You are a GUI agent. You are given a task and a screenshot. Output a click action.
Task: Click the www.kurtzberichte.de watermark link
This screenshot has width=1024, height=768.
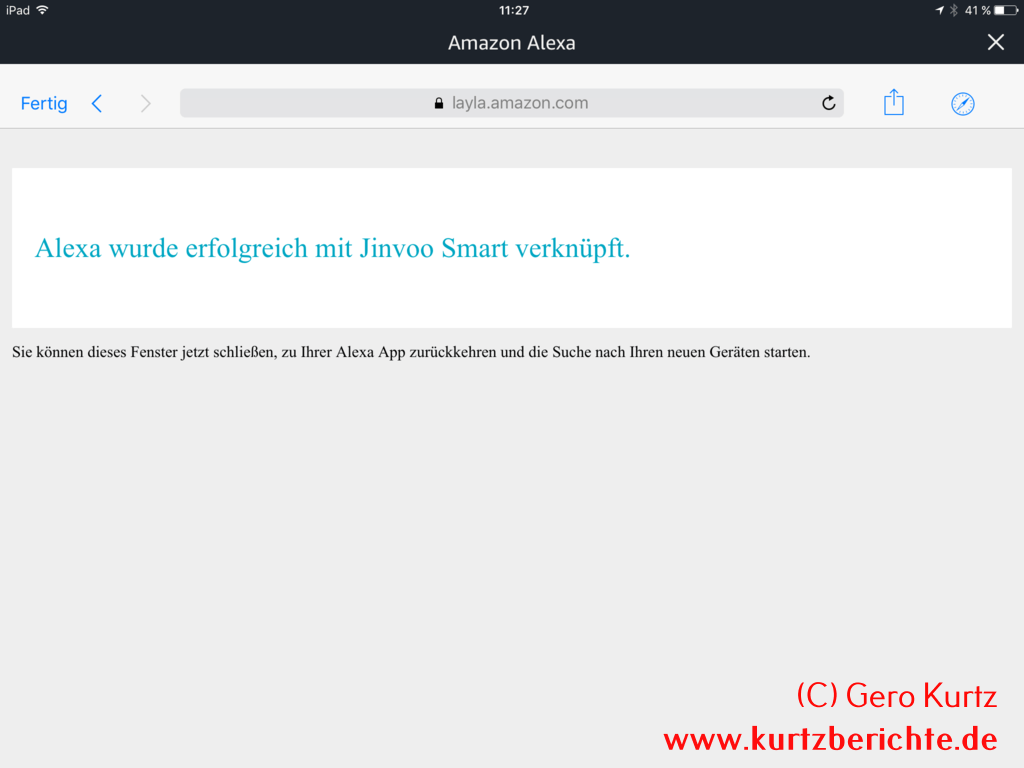[830, 739]
